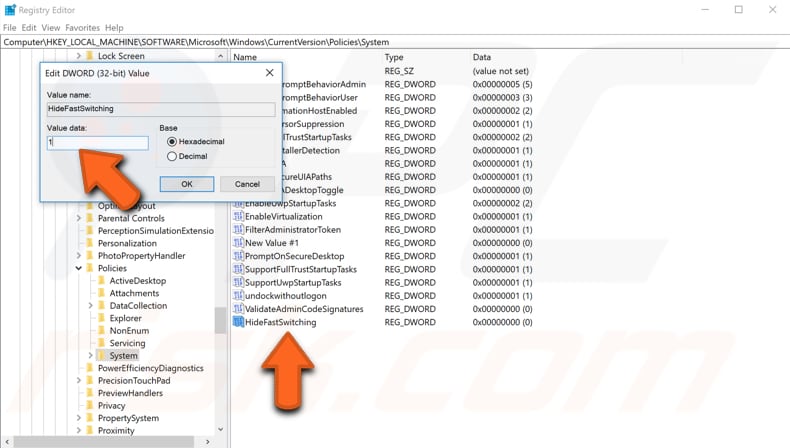The width and height of the screenshot is (790, 448).
Task: Click the folder icon of NonEnum key
Action: click(102, 330)
